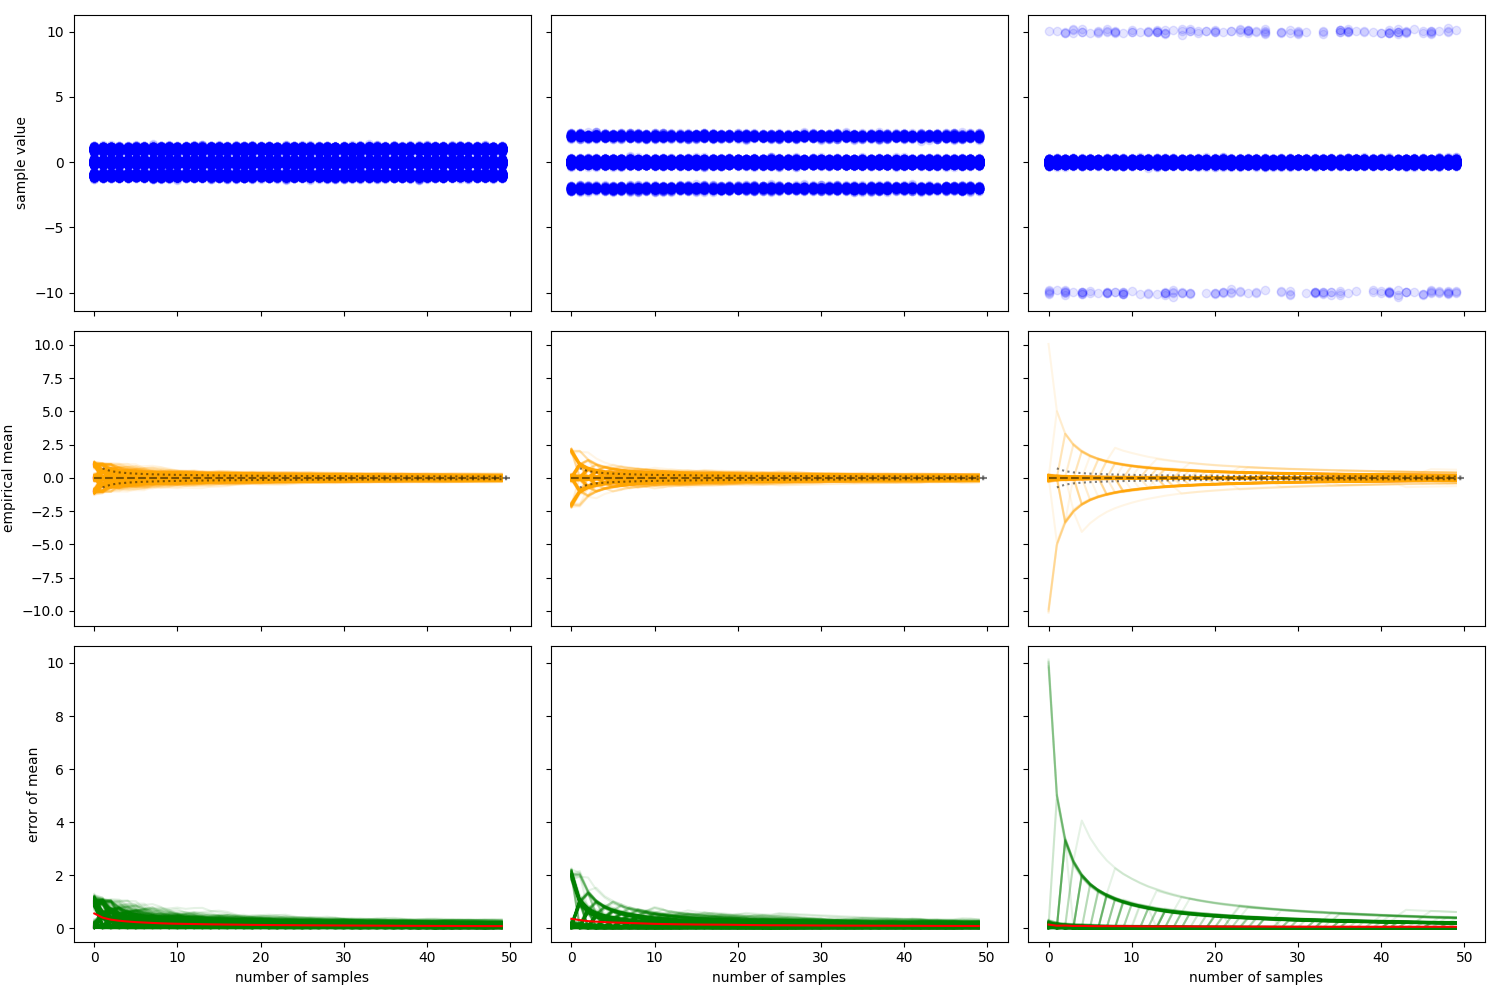
Task: Click the '7.5' tick on empirical mean axis
Action: pos(50,379)
